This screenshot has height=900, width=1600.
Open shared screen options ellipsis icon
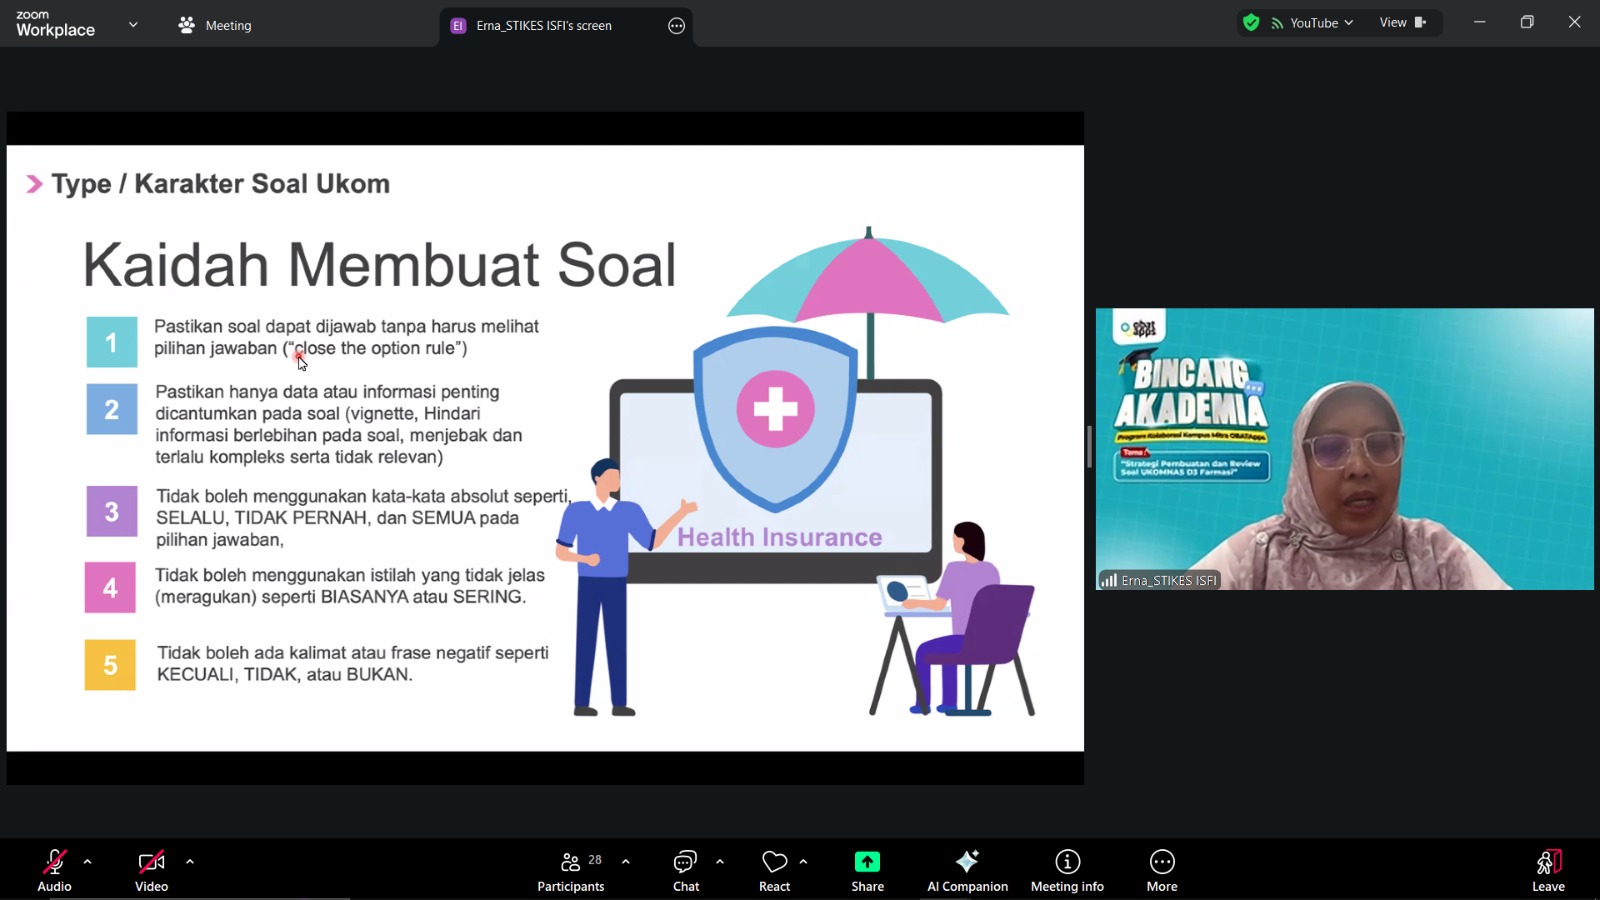tap(677, 26)
